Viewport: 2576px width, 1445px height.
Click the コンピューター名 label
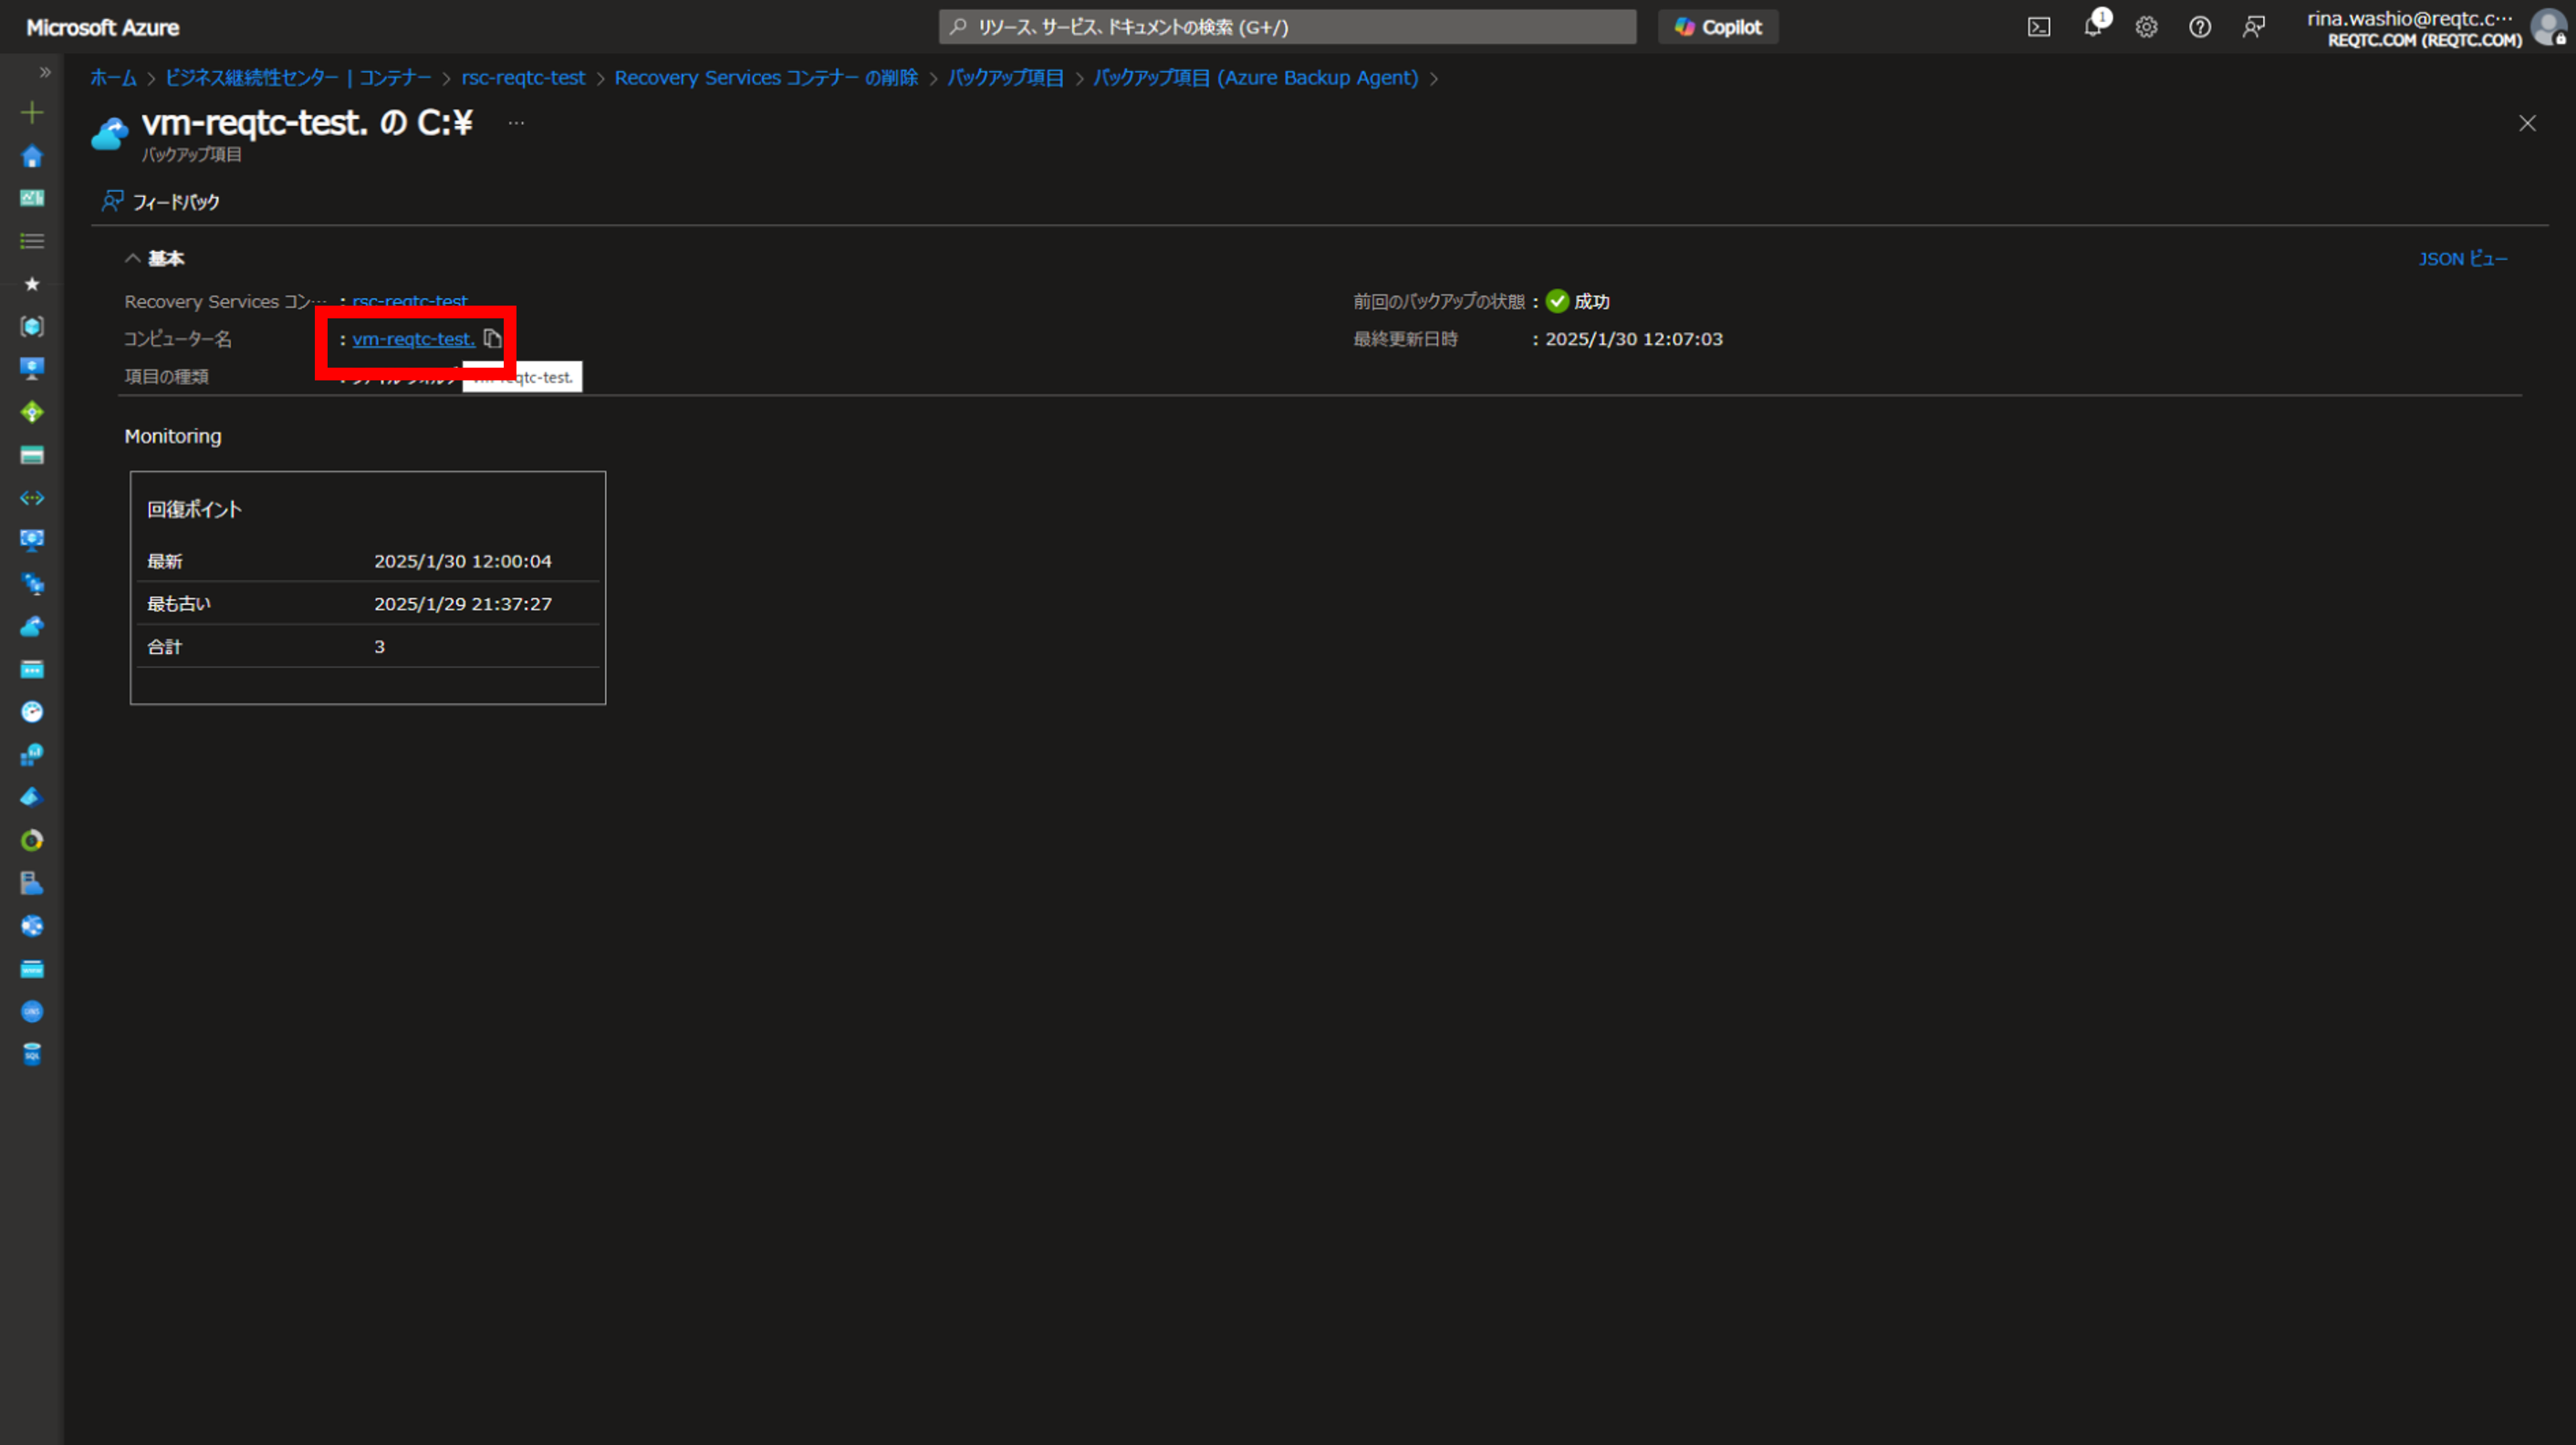177,339
